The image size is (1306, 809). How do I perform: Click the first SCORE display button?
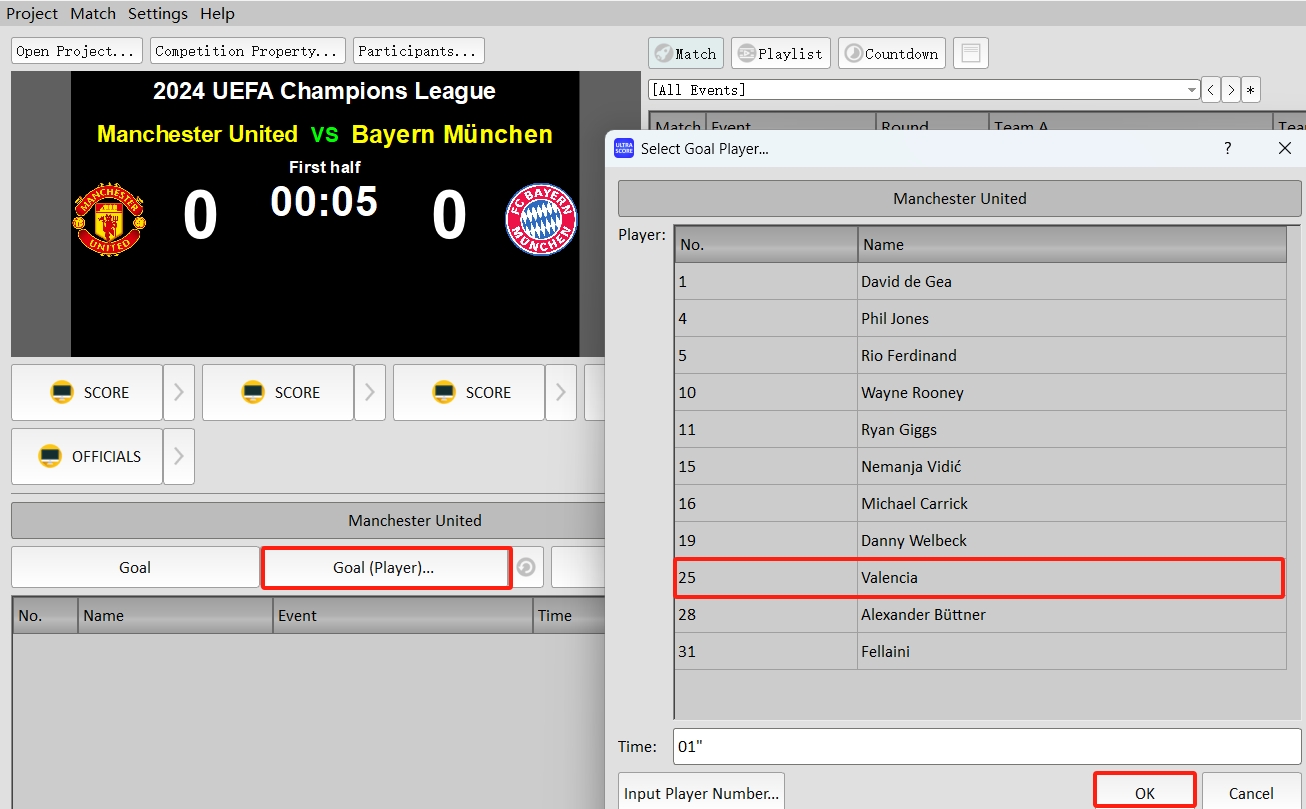86,392
